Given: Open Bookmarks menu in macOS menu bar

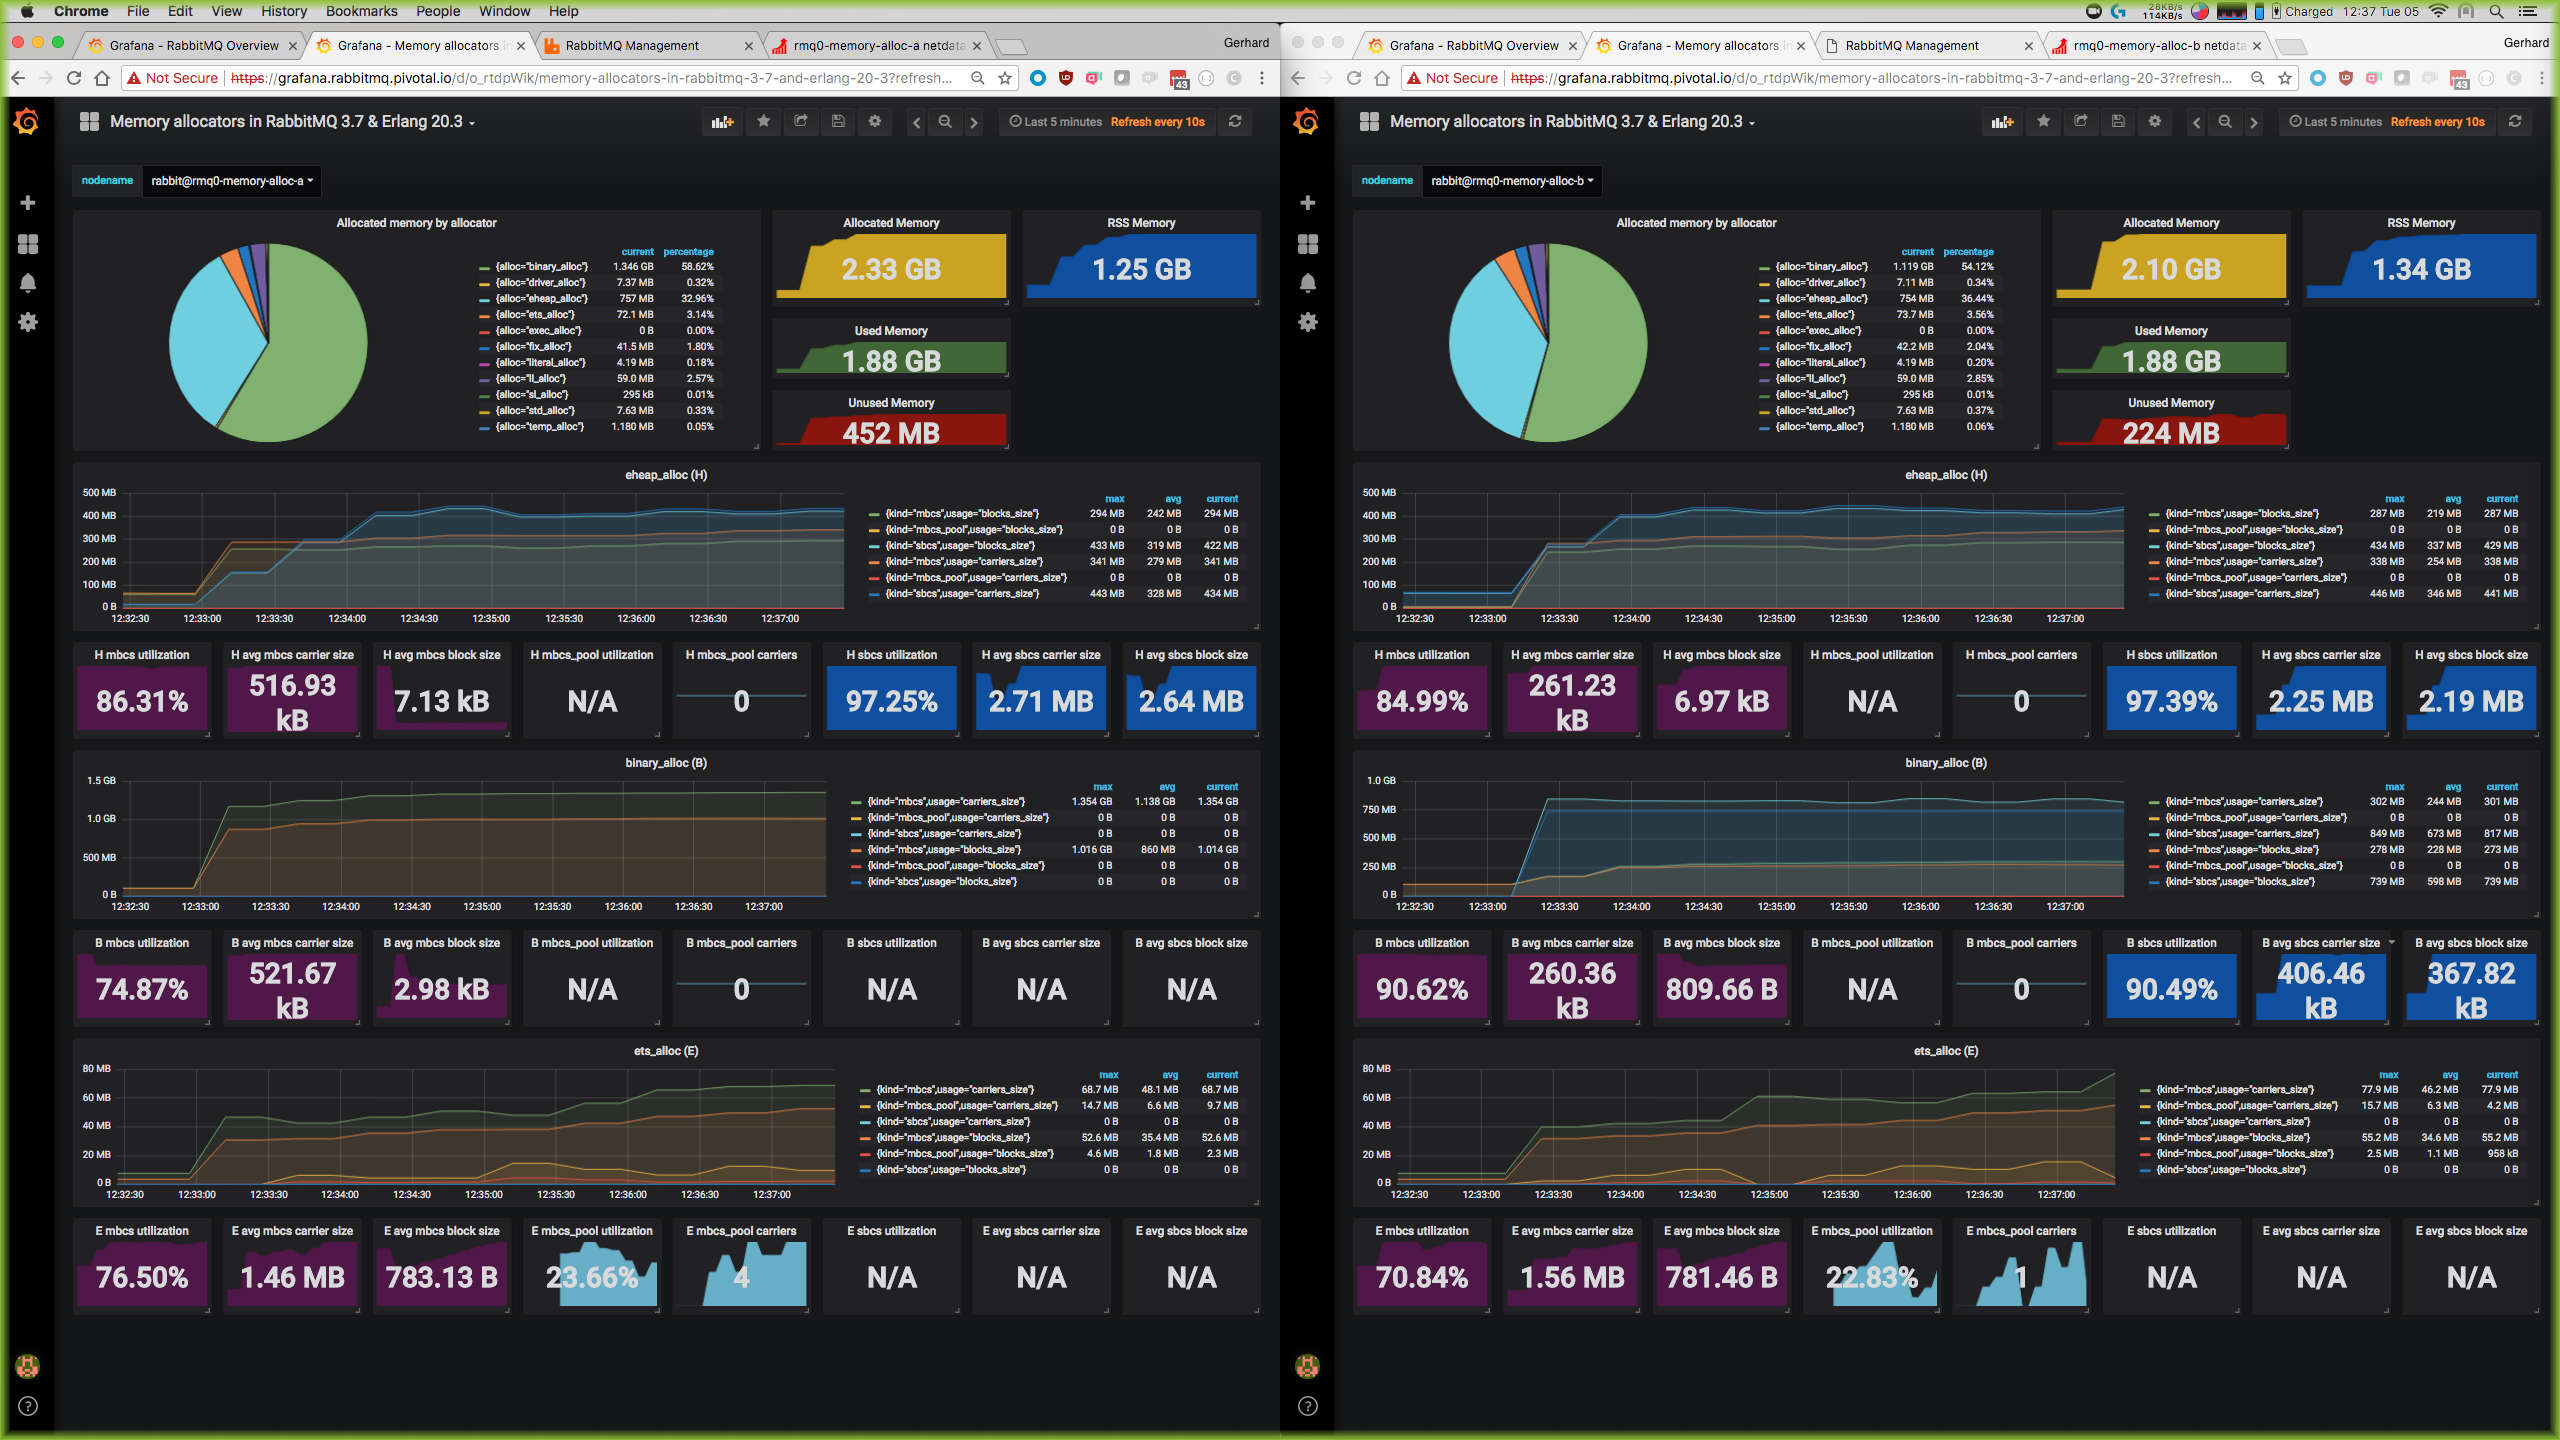Looking at the screenshot, I should click(361, 11).
